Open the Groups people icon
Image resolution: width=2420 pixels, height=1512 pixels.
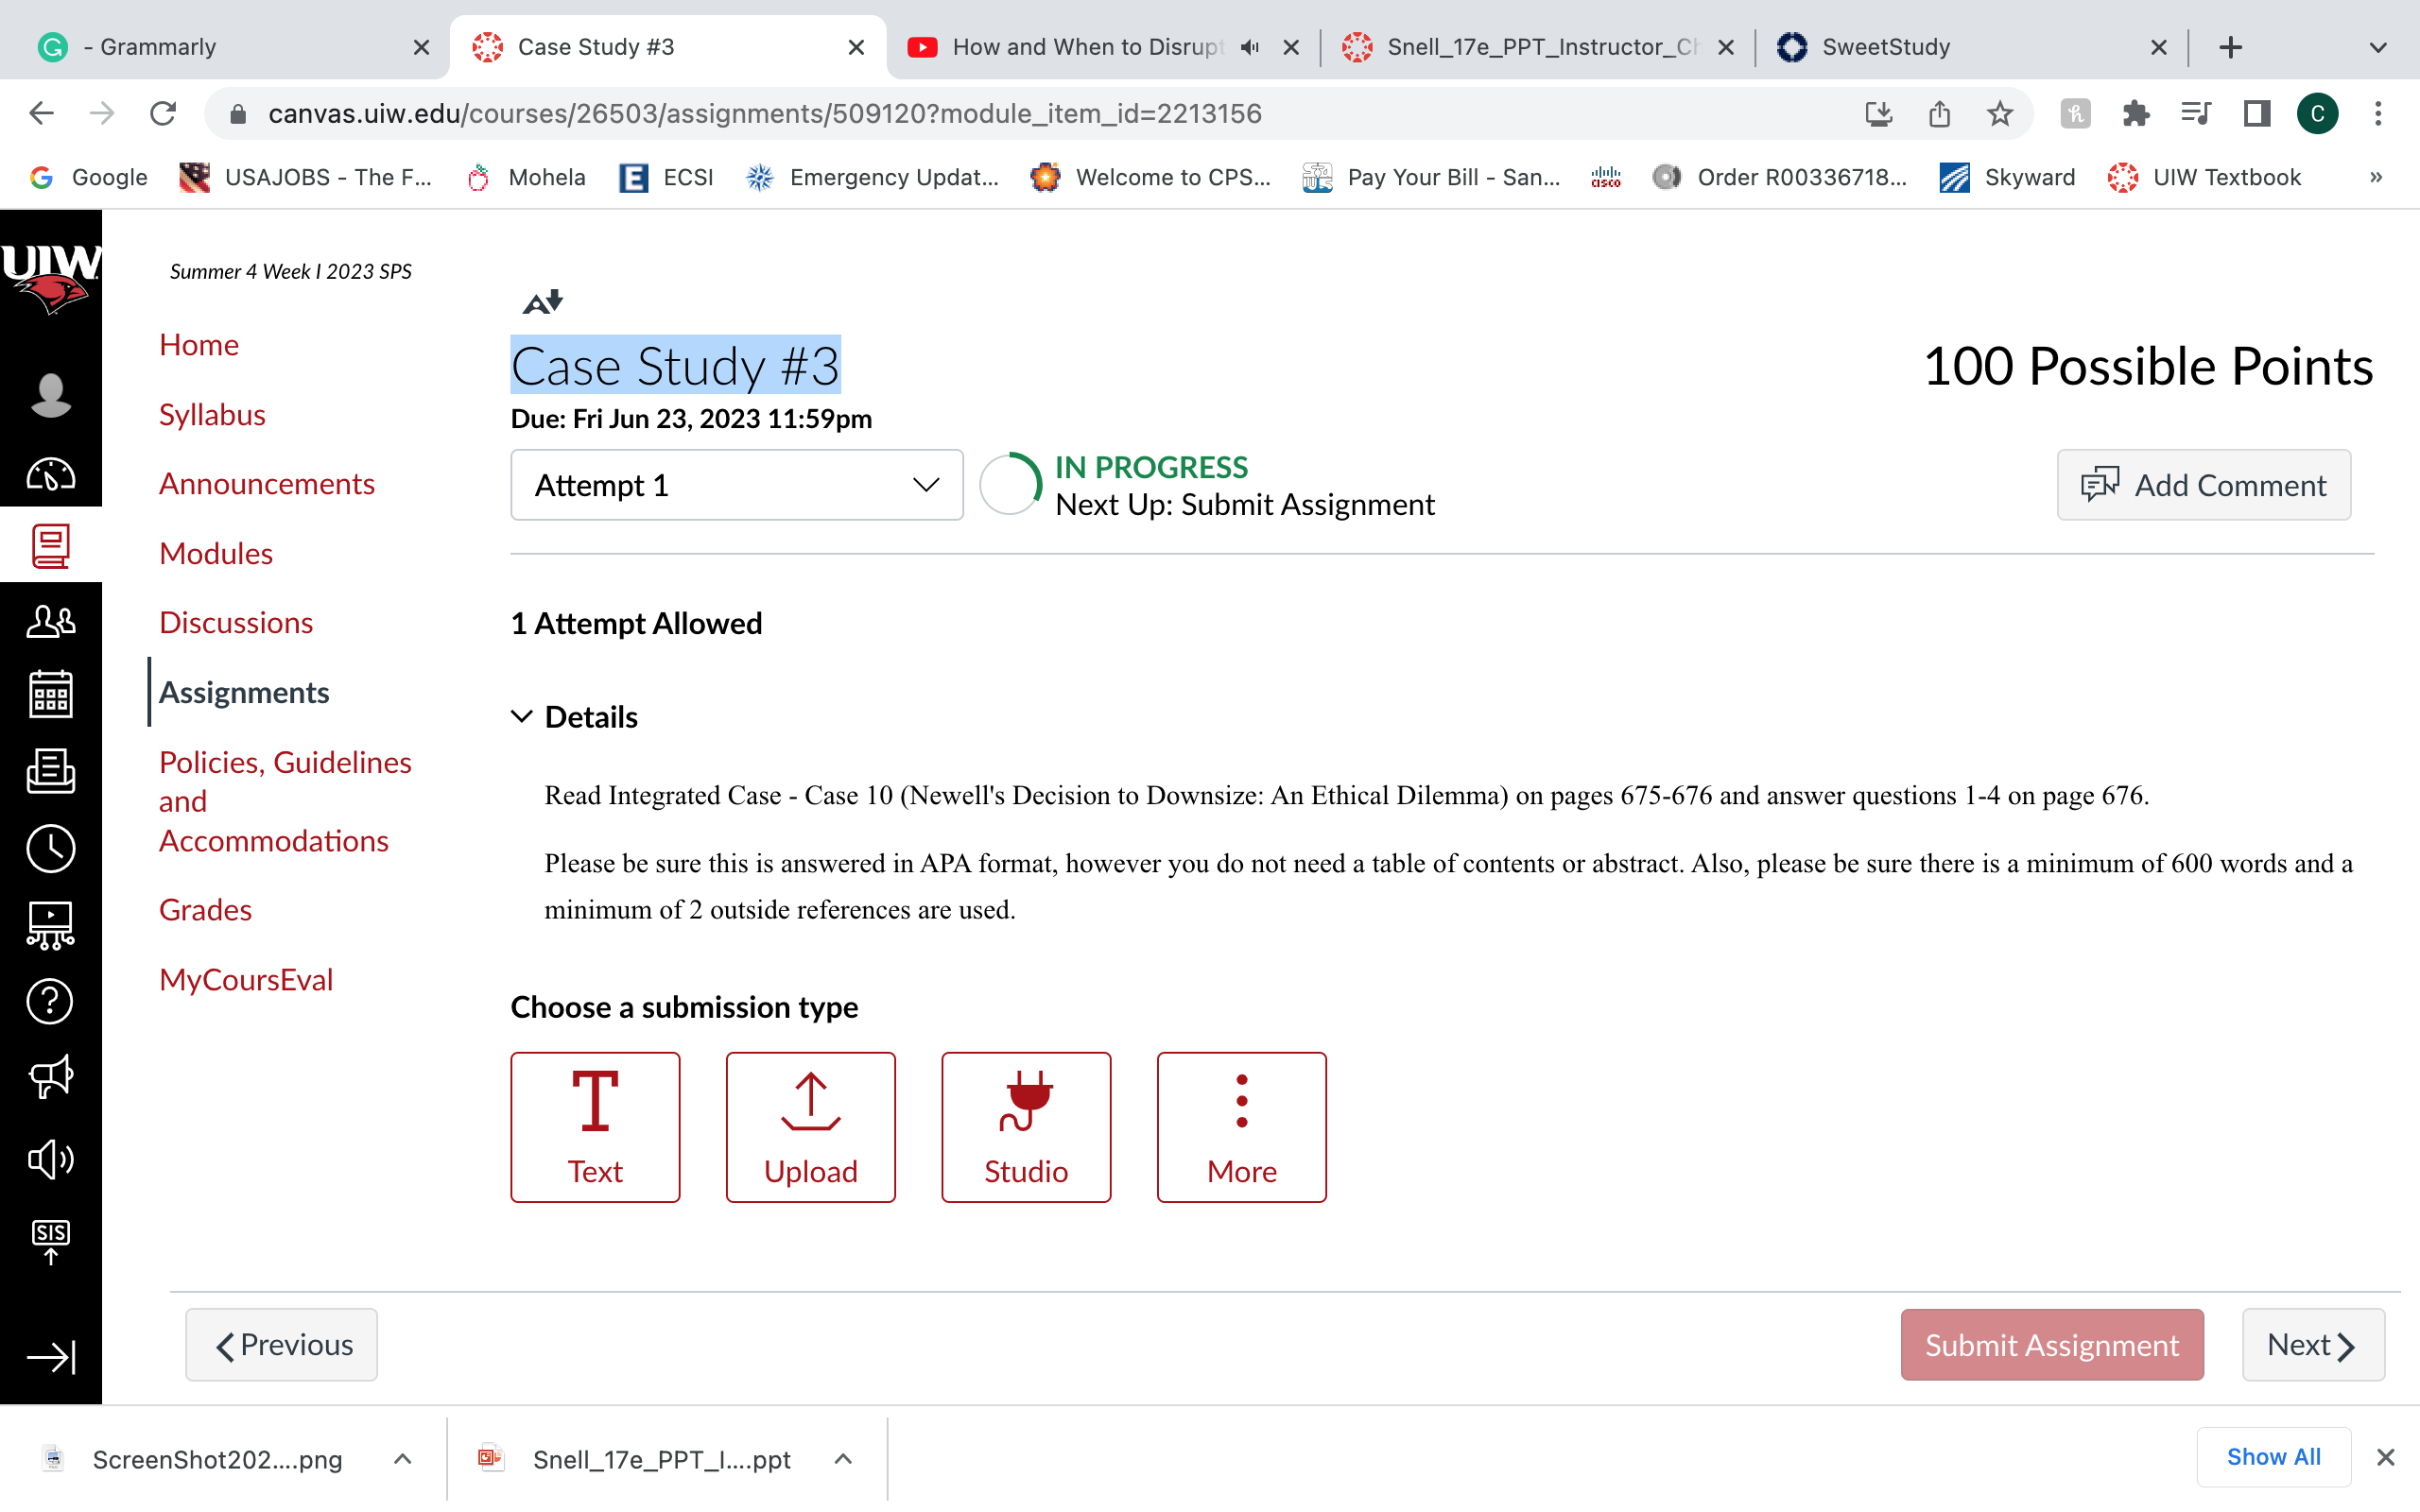point(50,621)
